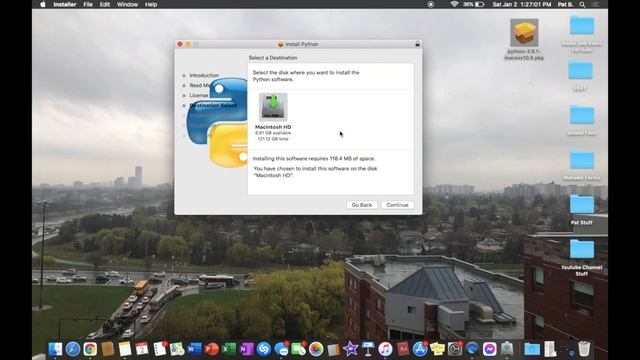Open the Edit menu
The image size is (640, 360).
pos(105,4)
